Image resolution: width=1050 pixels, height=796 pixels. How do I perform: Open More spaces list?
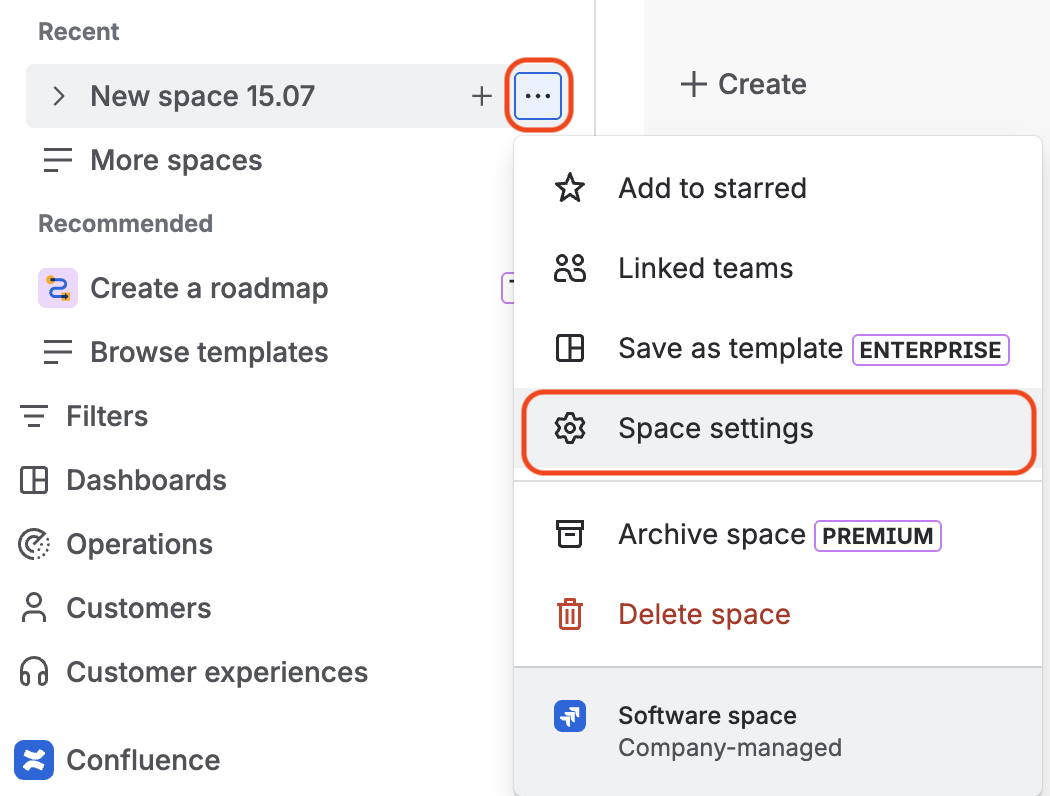152,160
